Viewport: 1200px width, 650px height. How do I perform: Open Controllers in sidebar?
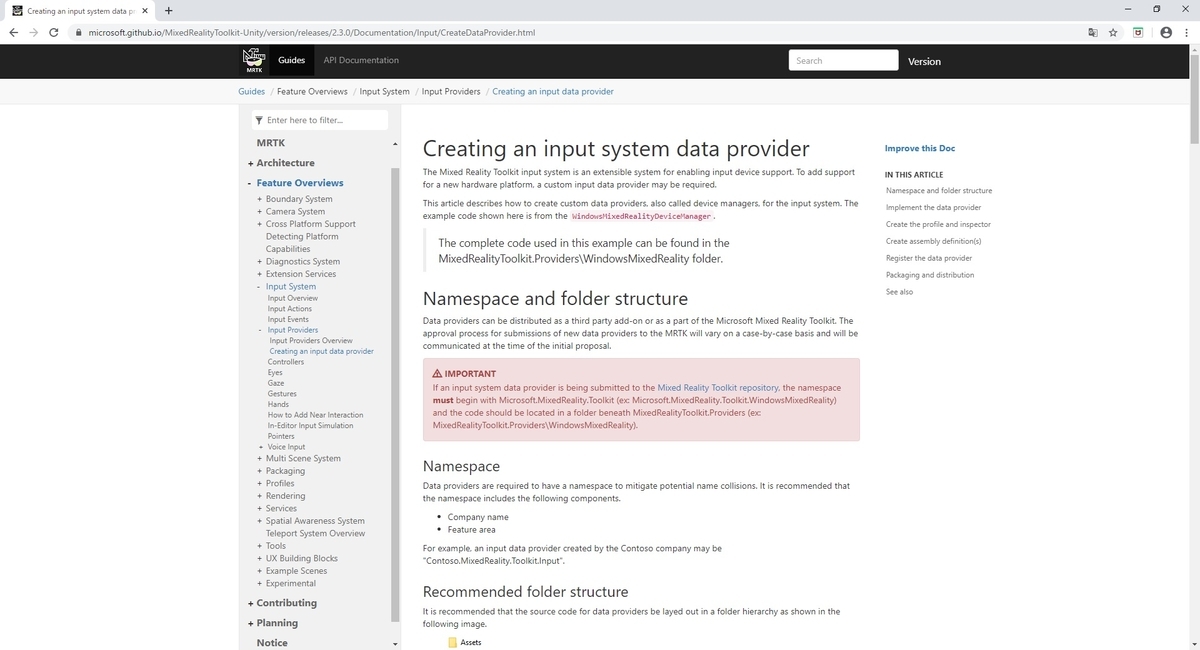pos(286,362)
